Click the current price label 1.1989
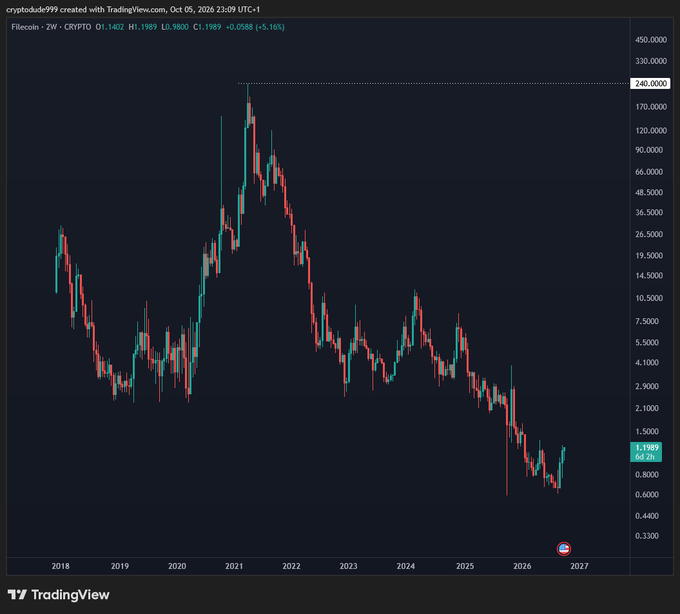The height and width of the screenshot is (614, 680). coord(646,452)
